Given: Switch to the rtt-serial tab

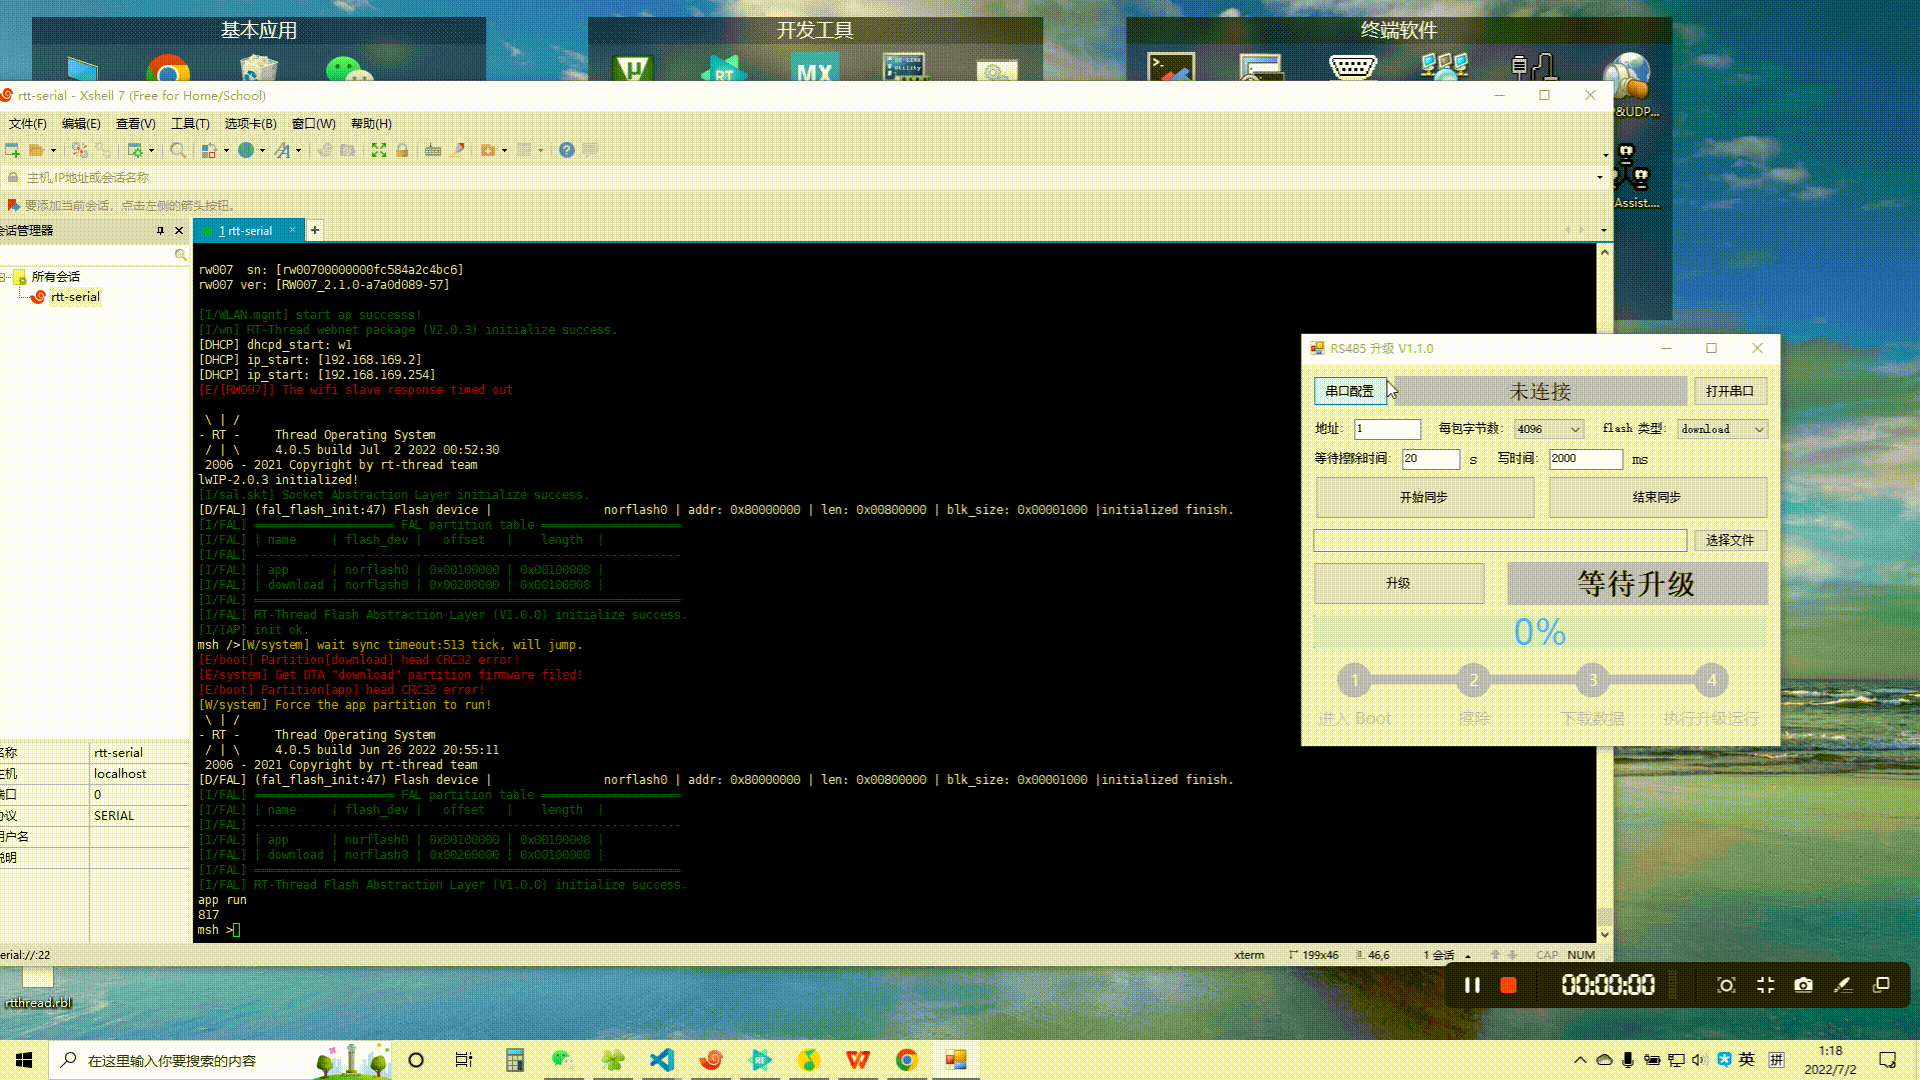Looking at the screenshot, I should pos(248,230).
